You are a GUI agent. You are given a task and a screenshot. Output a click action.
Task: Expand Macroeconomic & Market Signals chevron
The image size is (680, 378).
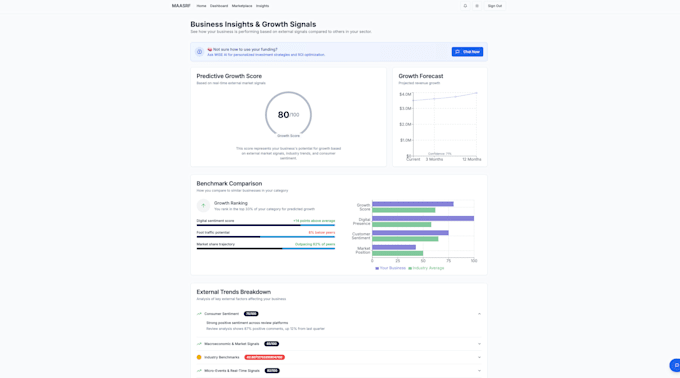tap(479, 344)
